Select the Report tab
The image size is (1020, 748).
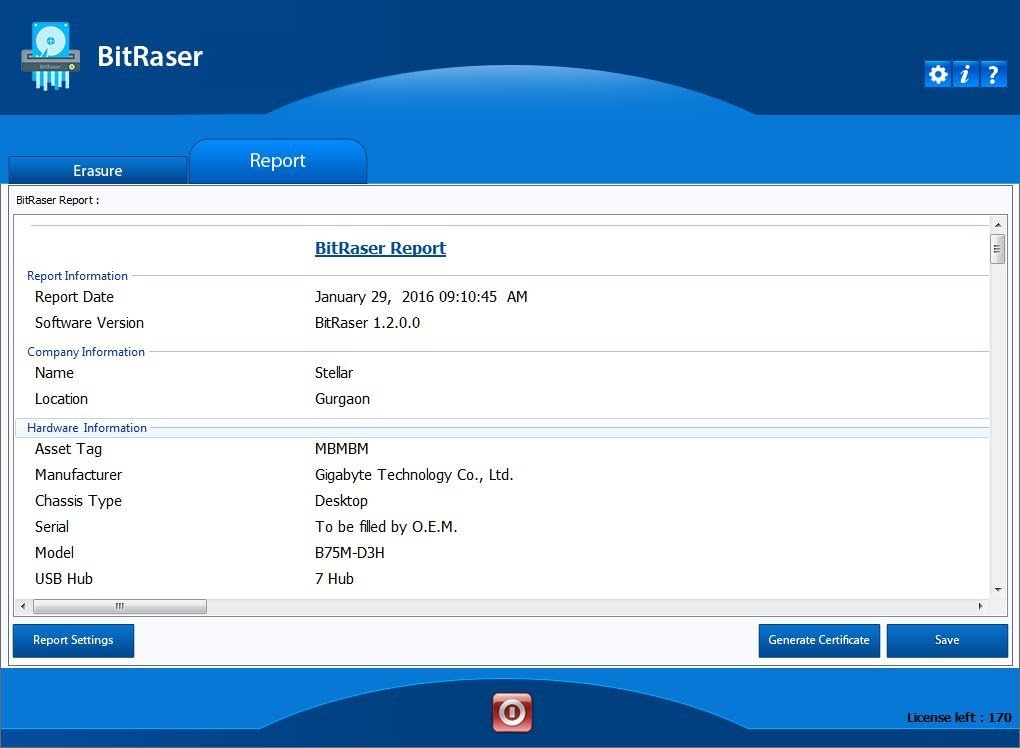278,161
